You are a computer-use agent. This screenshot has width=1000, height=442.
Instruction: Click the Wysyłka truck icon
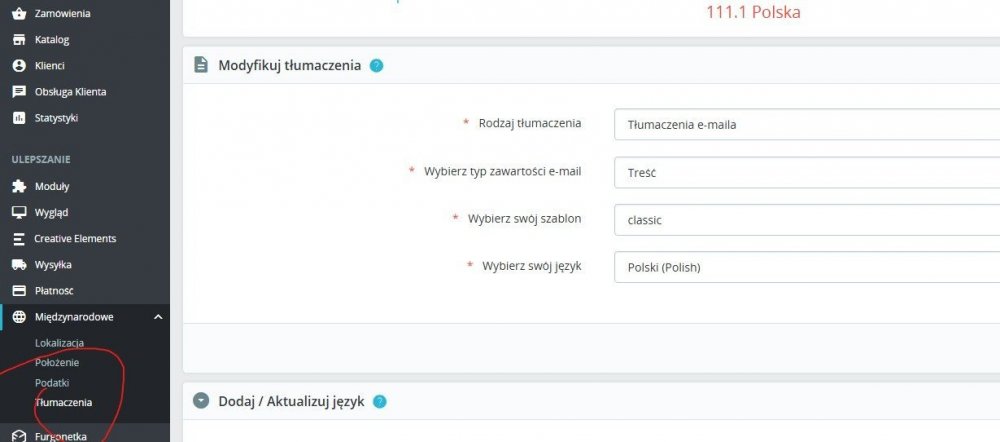pyautogui.click(x=18, y=265)
